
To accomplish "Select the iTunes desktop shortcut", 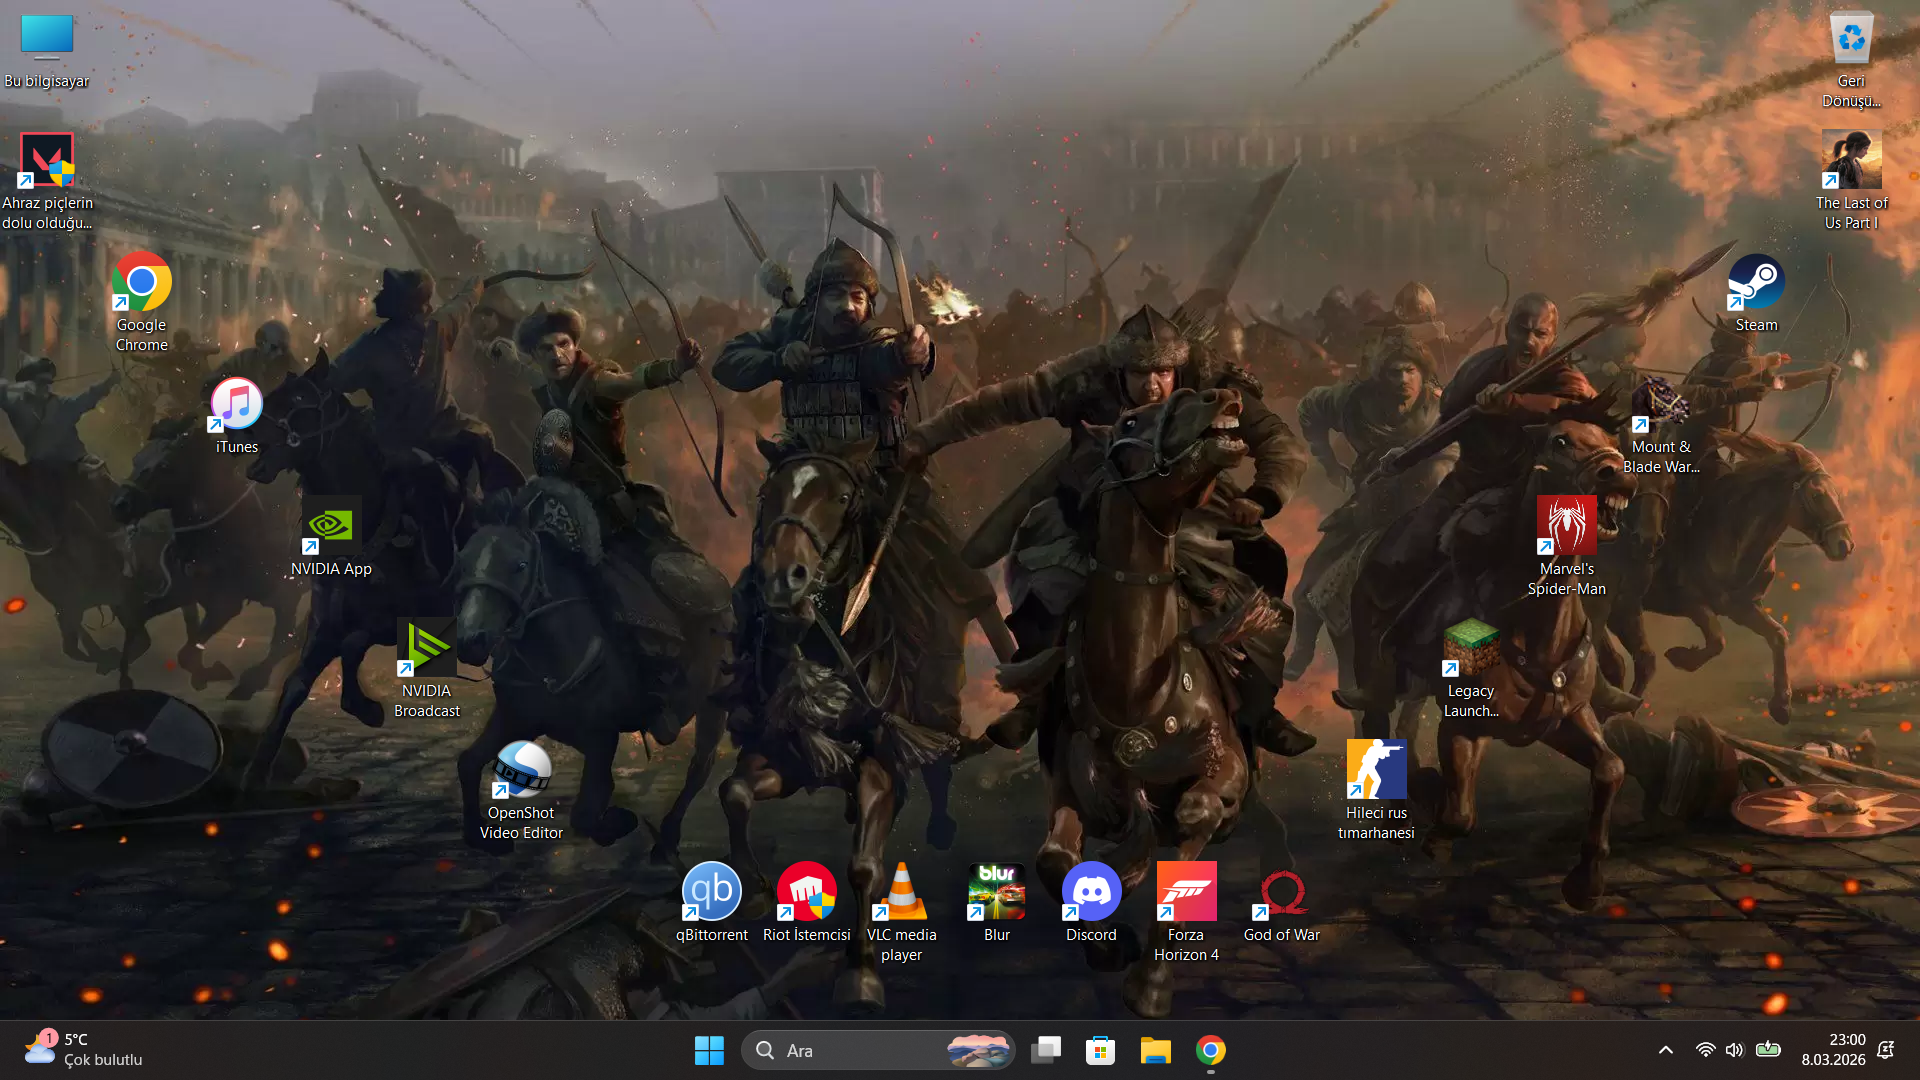I will 236,416.
